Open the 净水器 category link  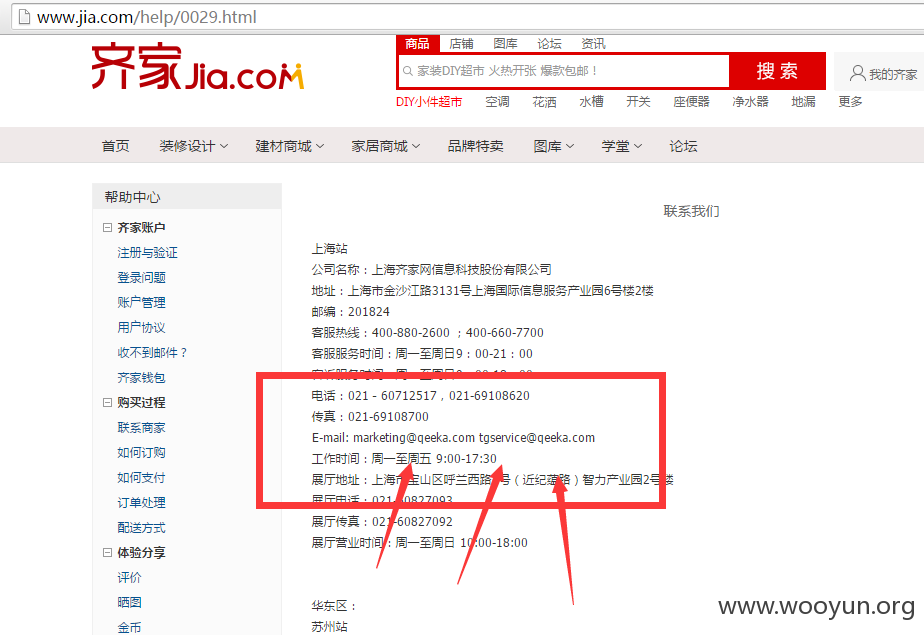click(x=750, y=102)
